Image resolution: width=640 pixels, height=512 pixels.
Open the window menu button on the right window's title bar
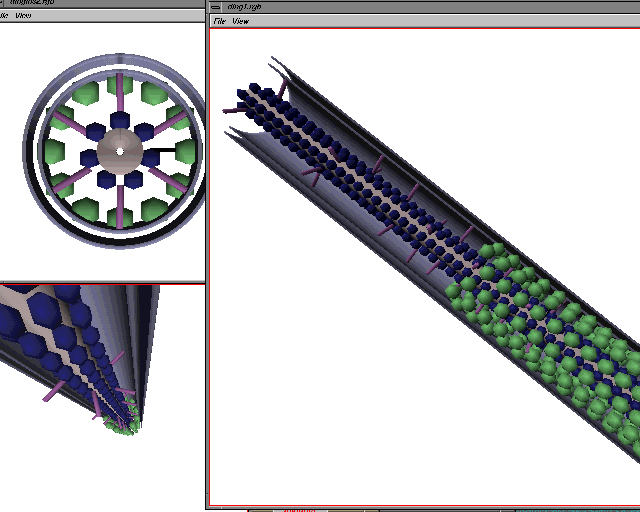216,6
